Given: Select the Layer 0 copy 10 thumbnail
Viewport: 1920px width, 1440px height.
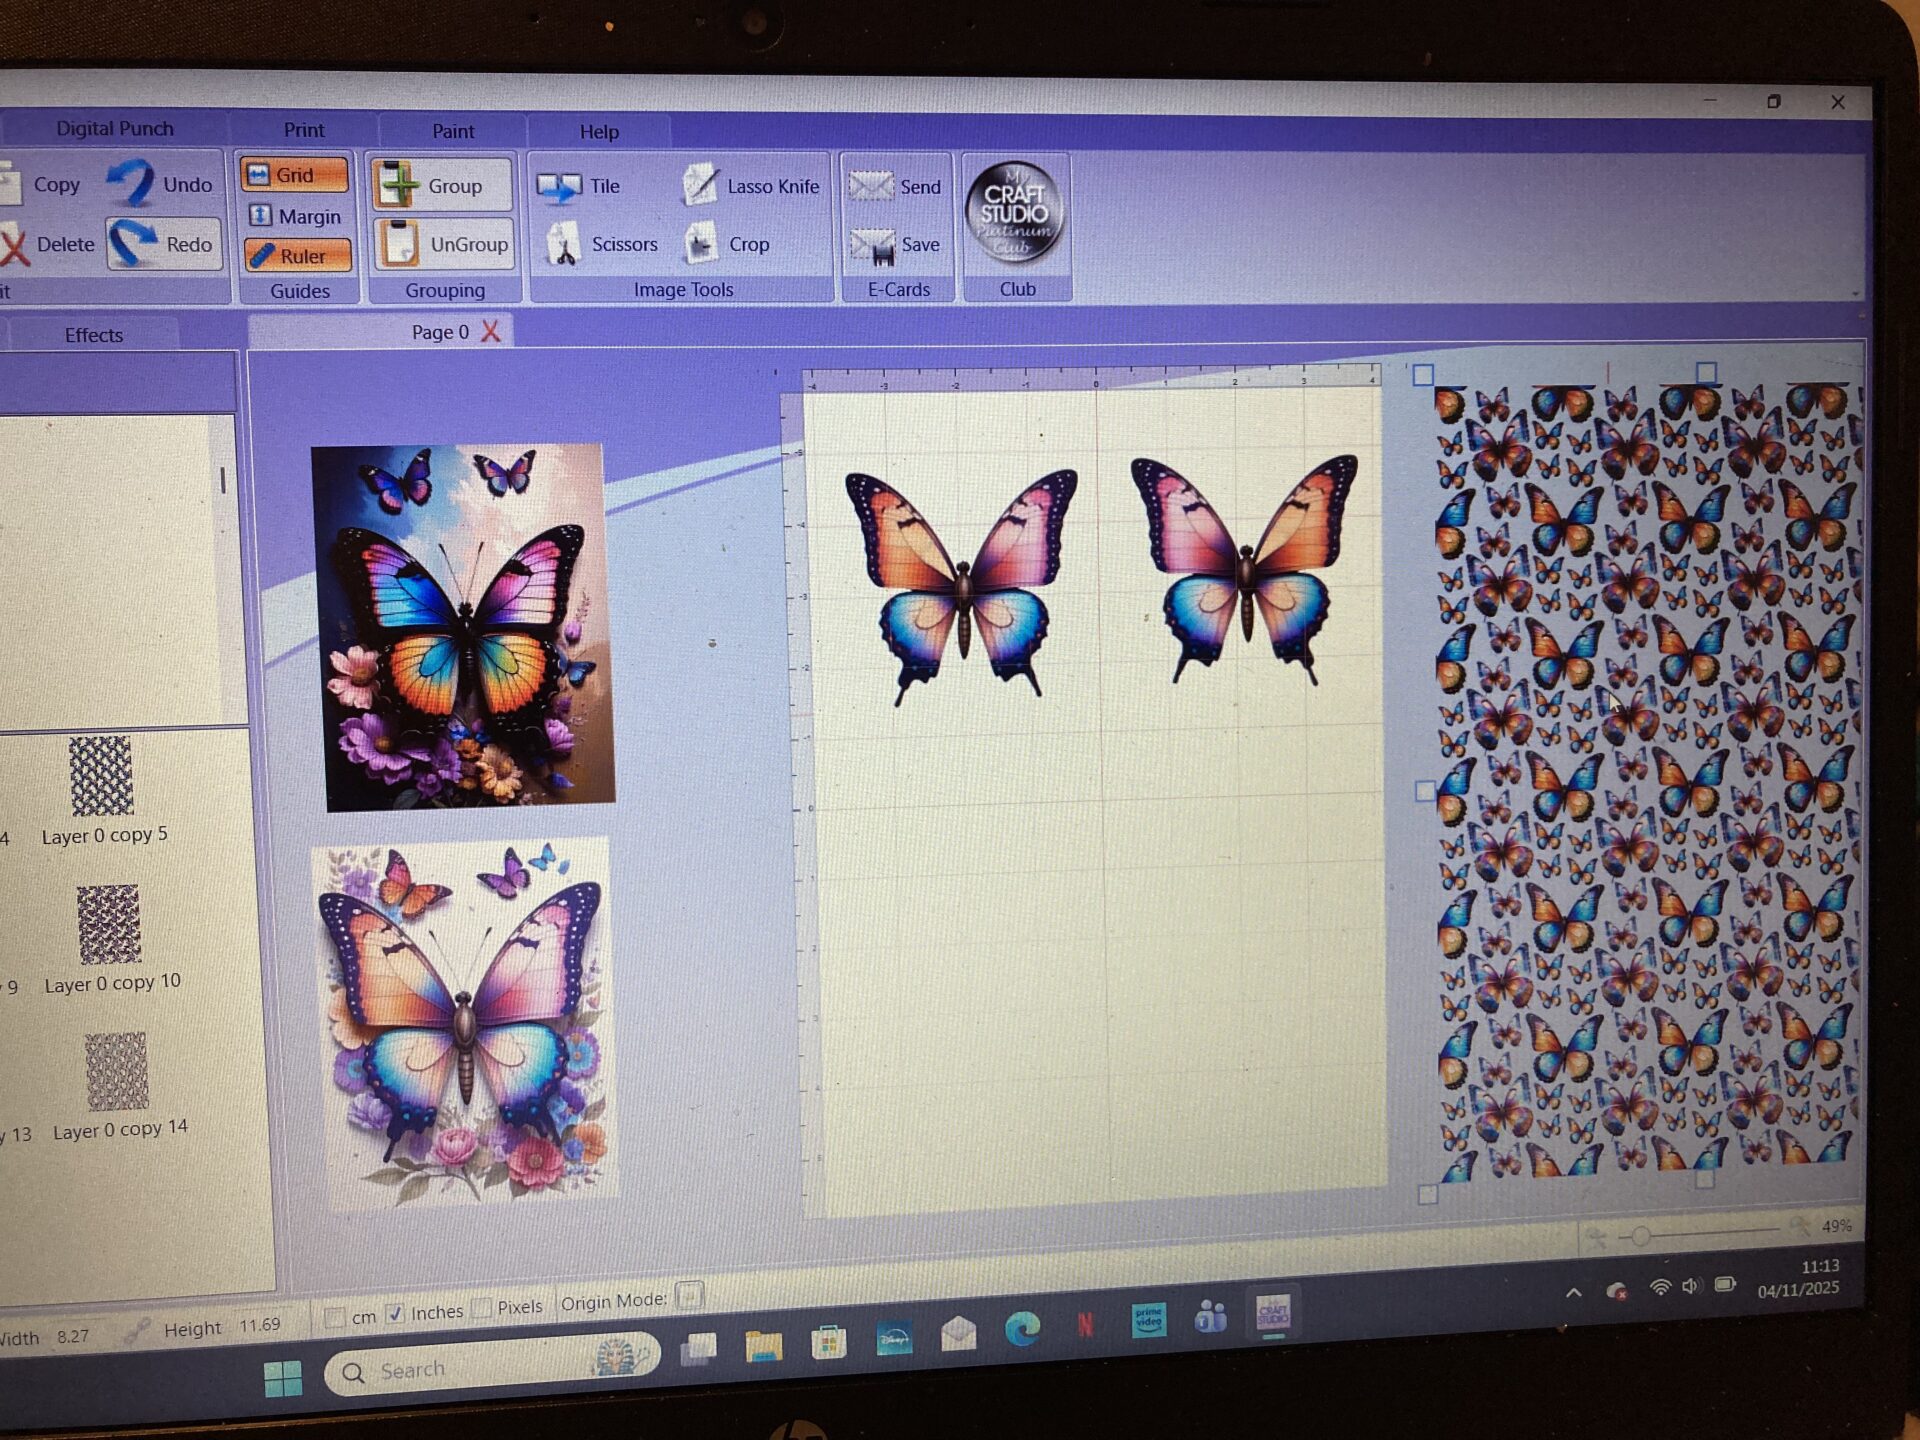Looking at the screenshot, I should (x=109, y=923).
